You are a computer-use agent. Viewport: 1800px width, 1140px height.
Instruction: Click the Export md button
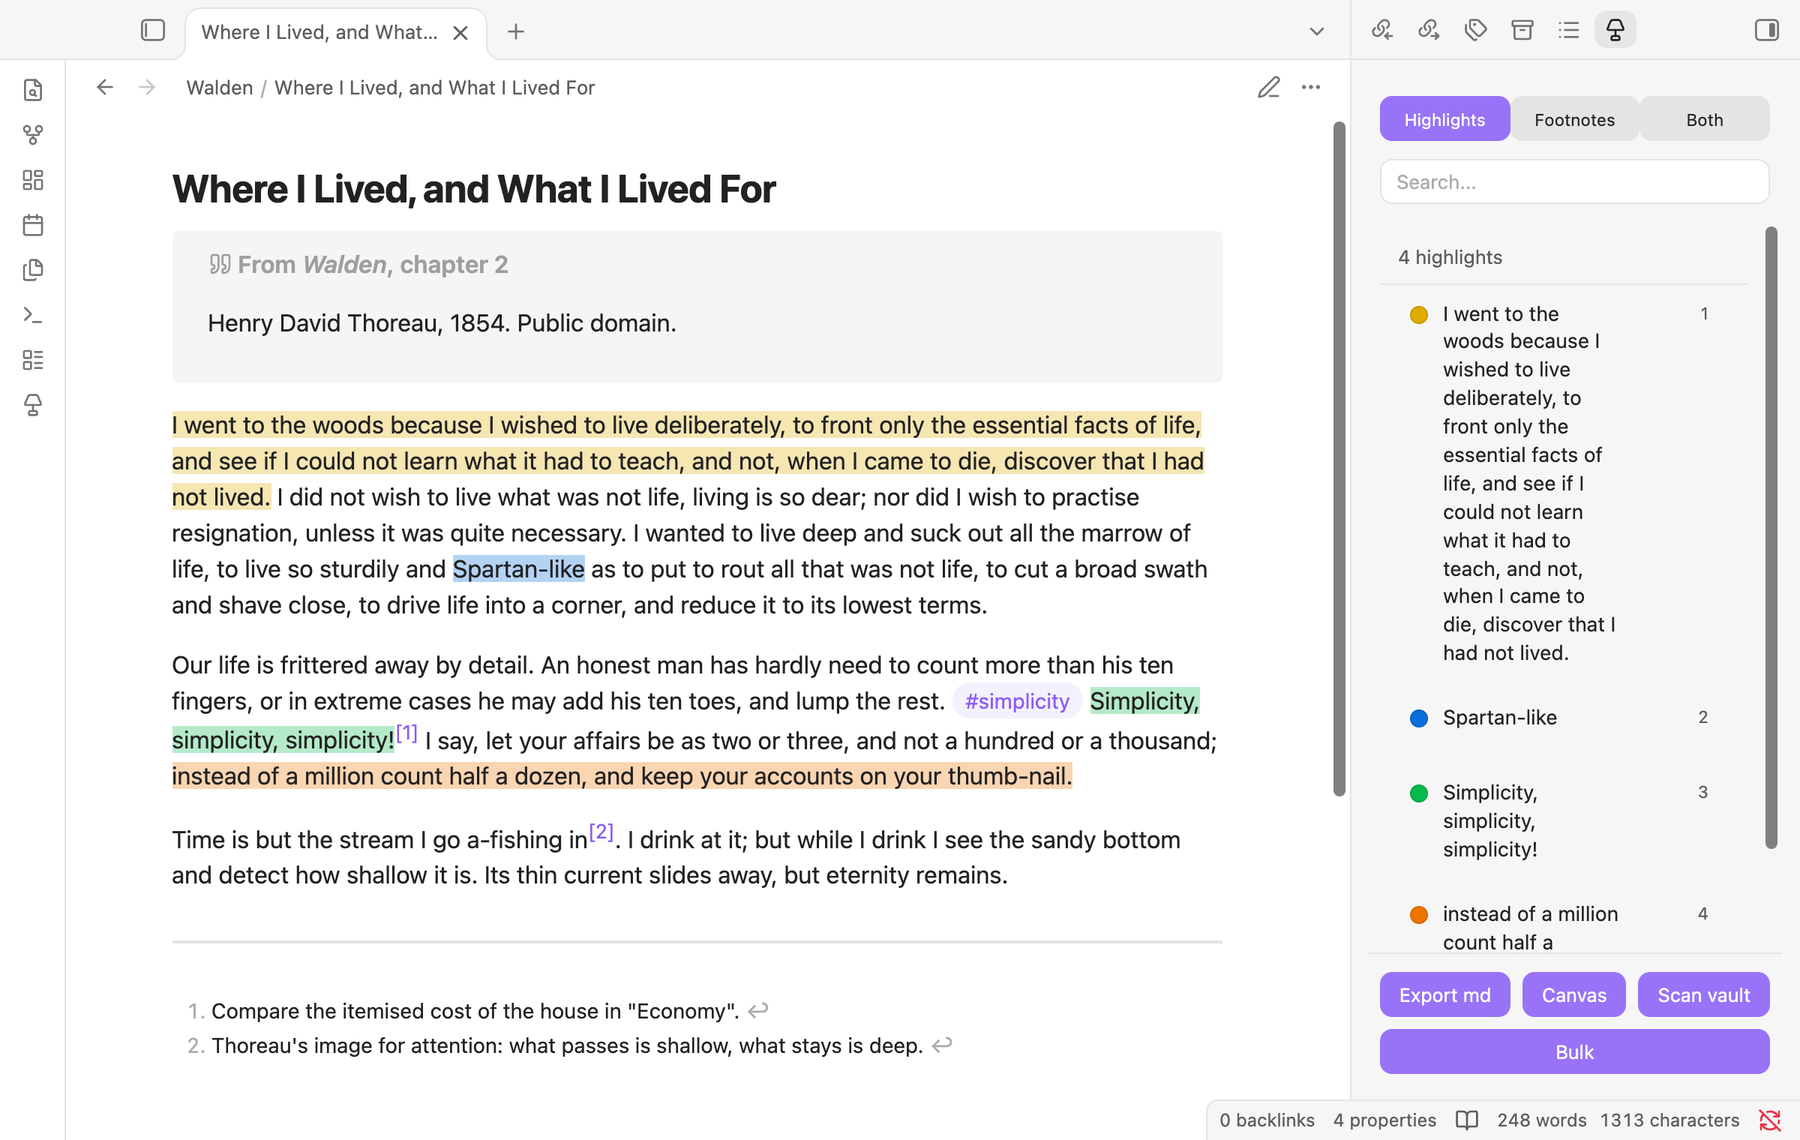[1445, 995]
